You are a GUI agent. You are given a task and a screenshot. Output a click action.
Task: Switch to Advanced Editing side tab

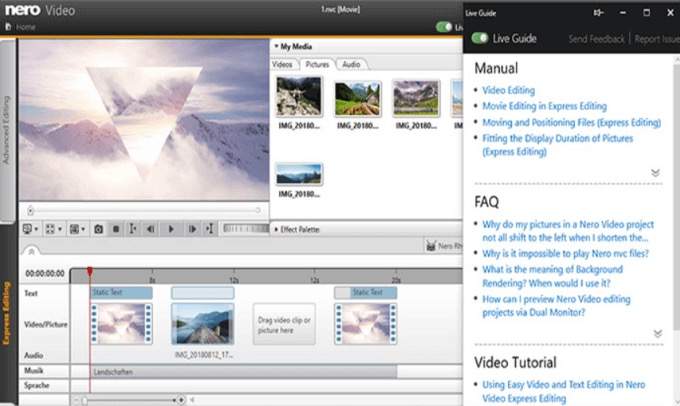(x=7, y=130)
